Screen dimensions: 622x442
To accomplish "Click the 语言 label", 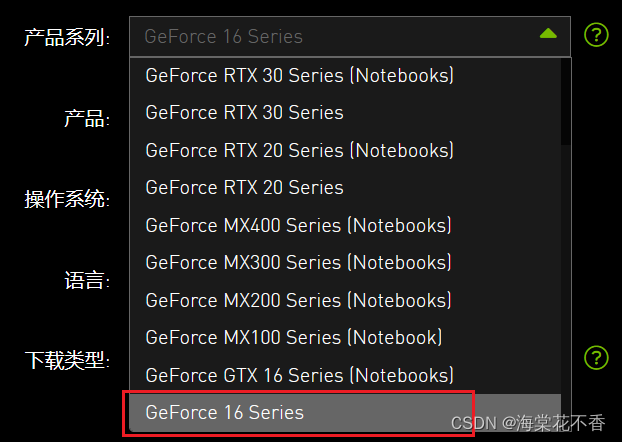I will (x=86, y=280).
